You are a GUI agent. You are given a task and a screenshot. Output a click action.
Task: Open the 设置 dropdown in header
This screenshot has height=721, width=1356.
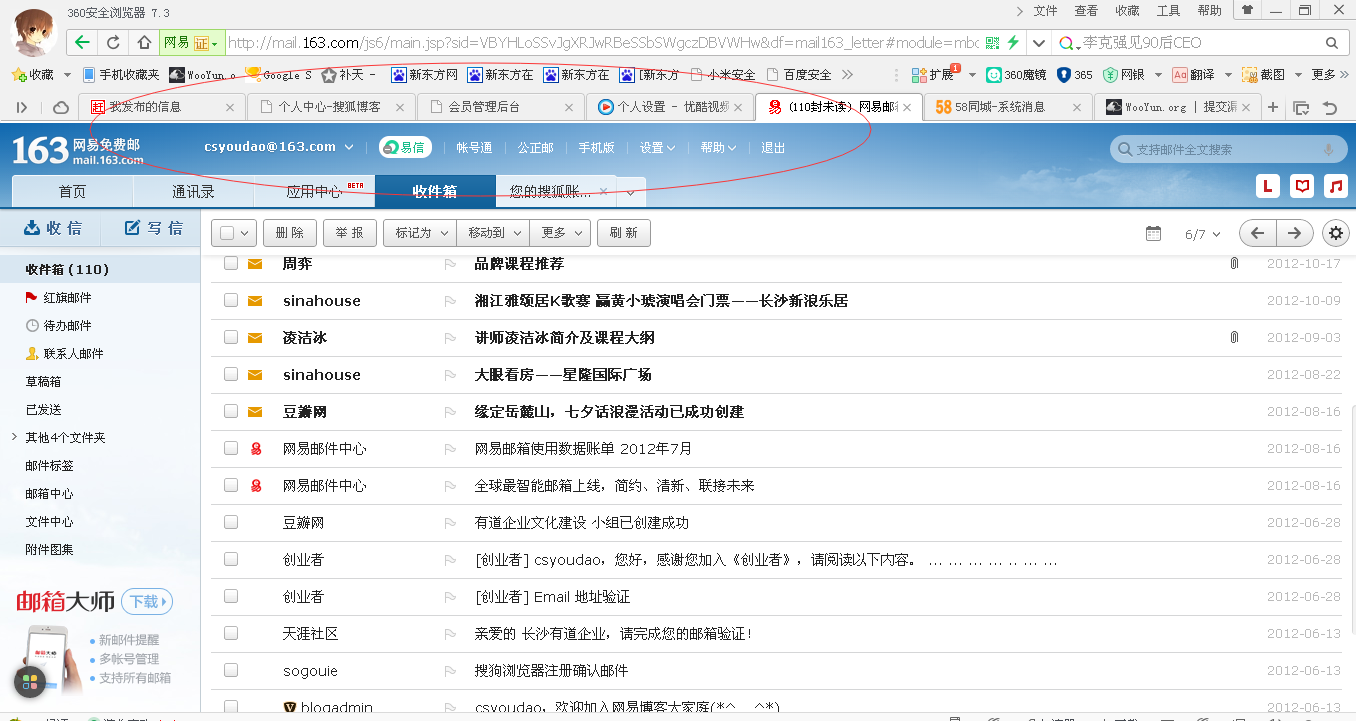657,147
